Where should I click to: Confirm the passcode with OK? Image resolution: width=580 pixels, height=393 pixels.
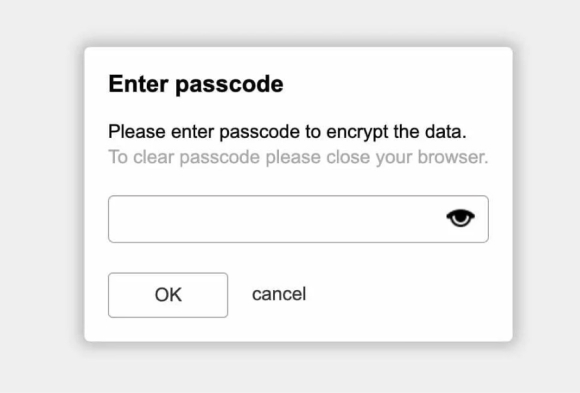click(168, 295)
